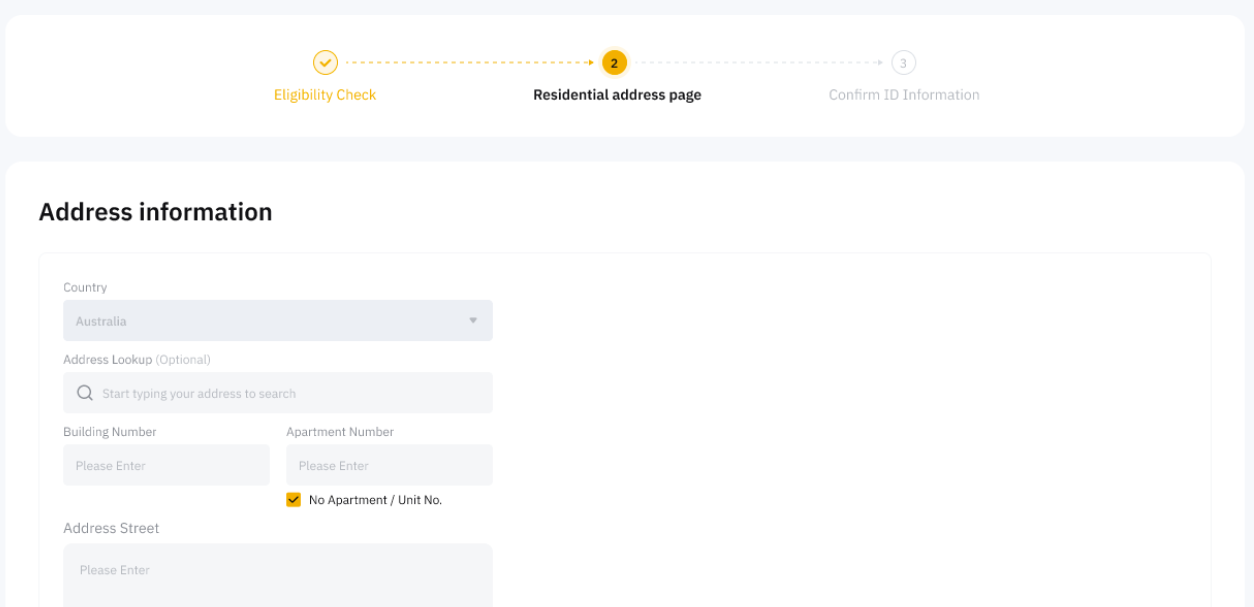Jump to the Confirm ID Information step label
1254x607 pixels.
904,95
